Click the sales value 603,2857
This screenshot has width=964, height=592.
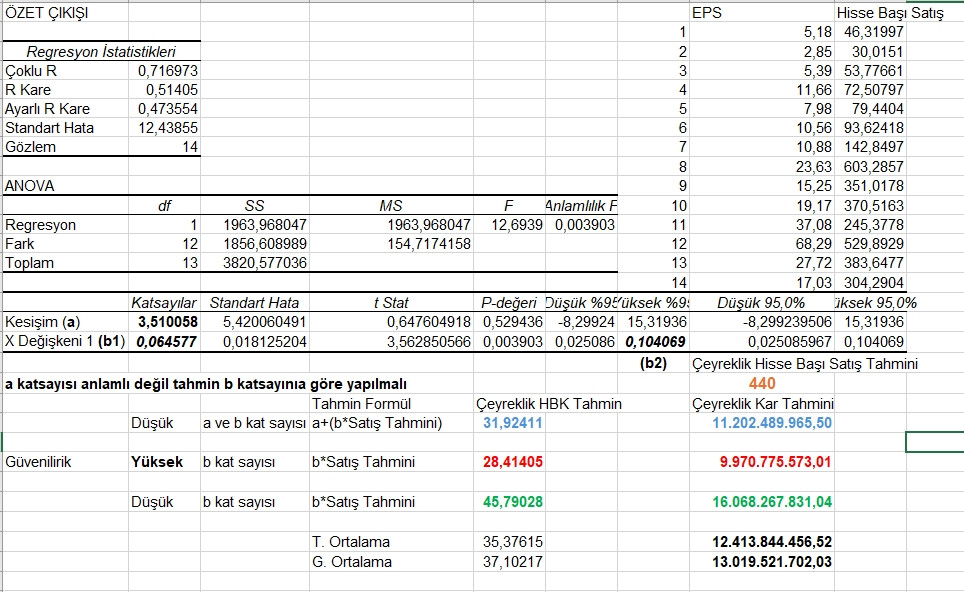(874, 167)
